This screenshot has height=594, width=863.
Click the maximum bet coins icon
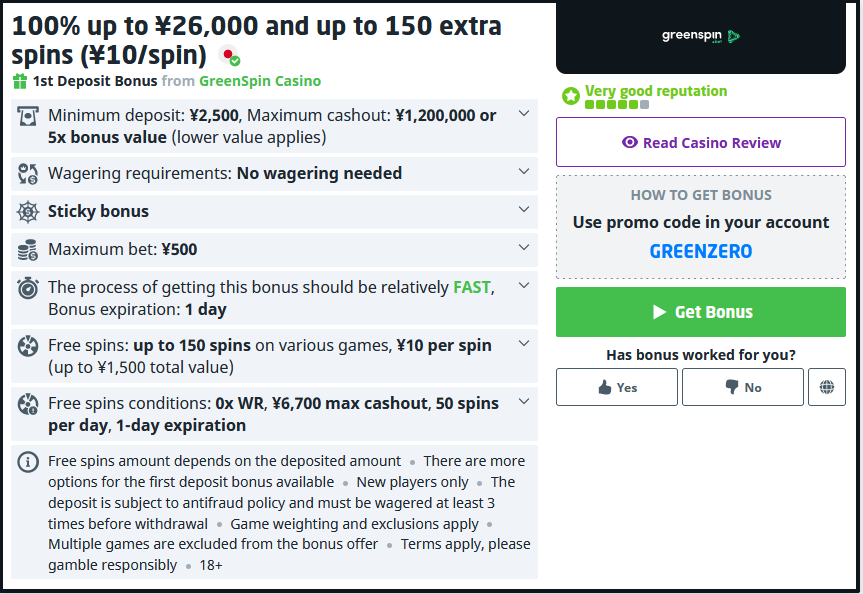[x=28, y=250]
